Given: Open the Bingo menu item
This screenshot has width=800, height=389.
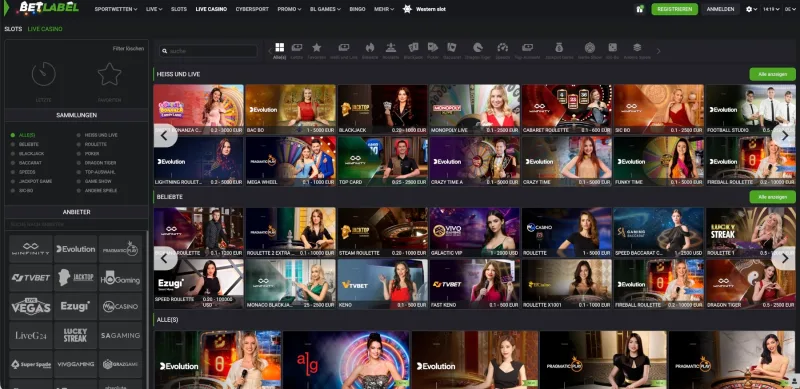Looking at the screenshot, I should pos(357,9).
